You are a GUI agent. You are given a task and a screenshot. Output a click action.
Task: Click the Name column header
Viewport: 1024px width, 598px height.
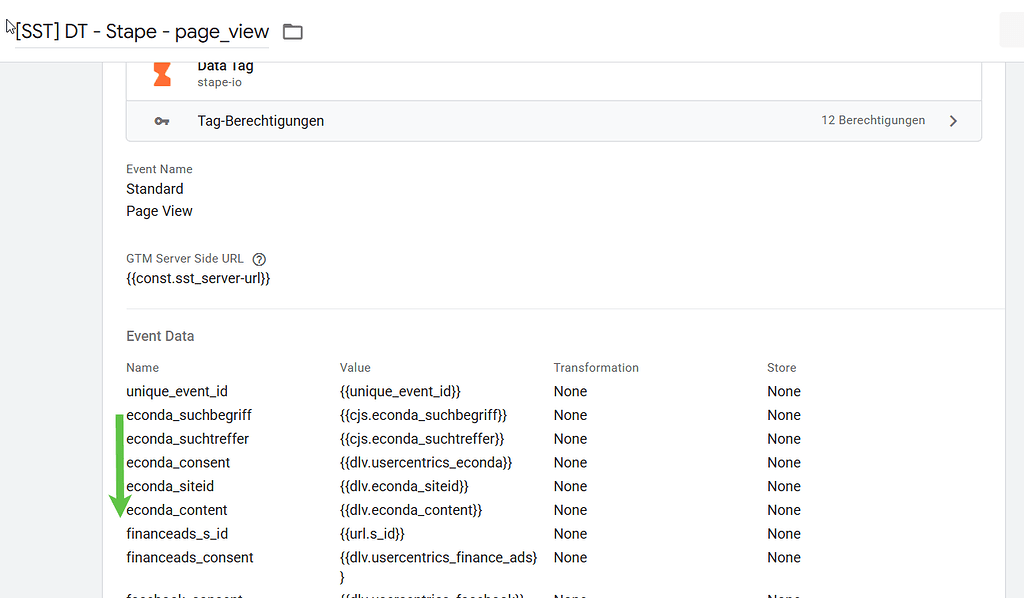click(x=142, y=367)
